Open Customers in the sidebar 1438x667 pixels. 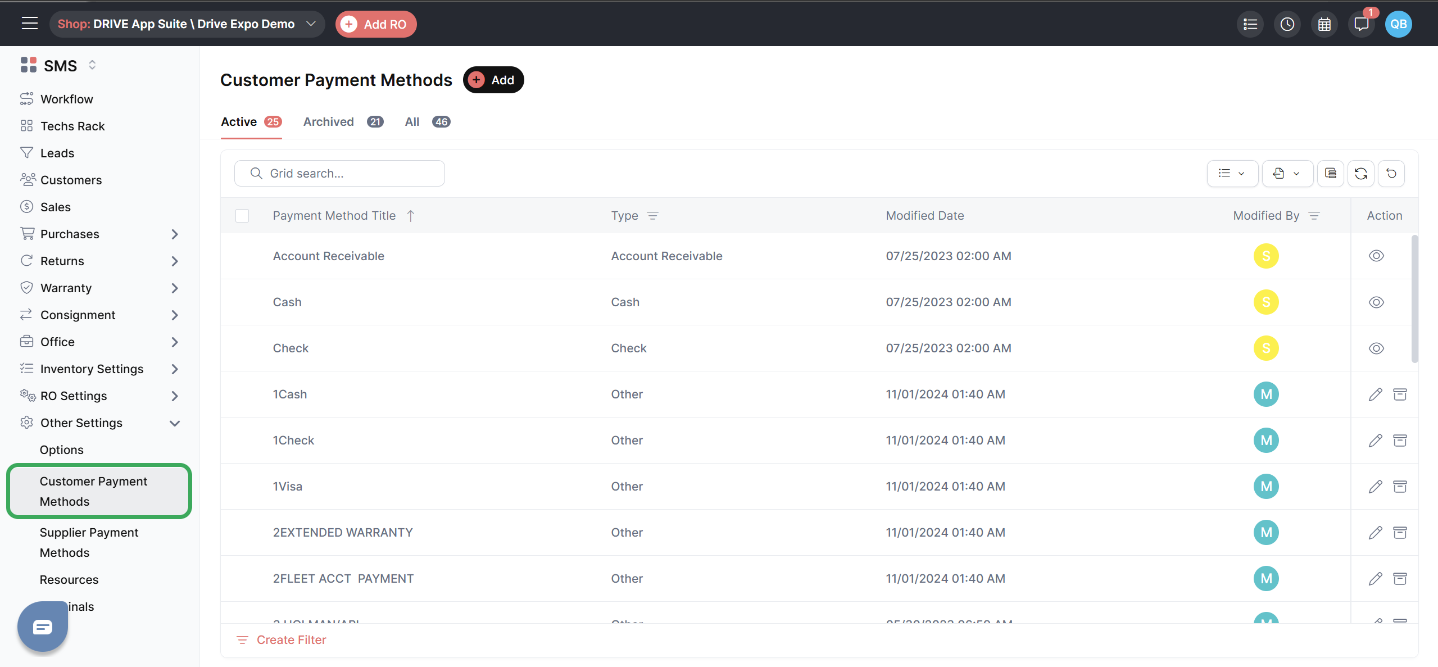71,180
